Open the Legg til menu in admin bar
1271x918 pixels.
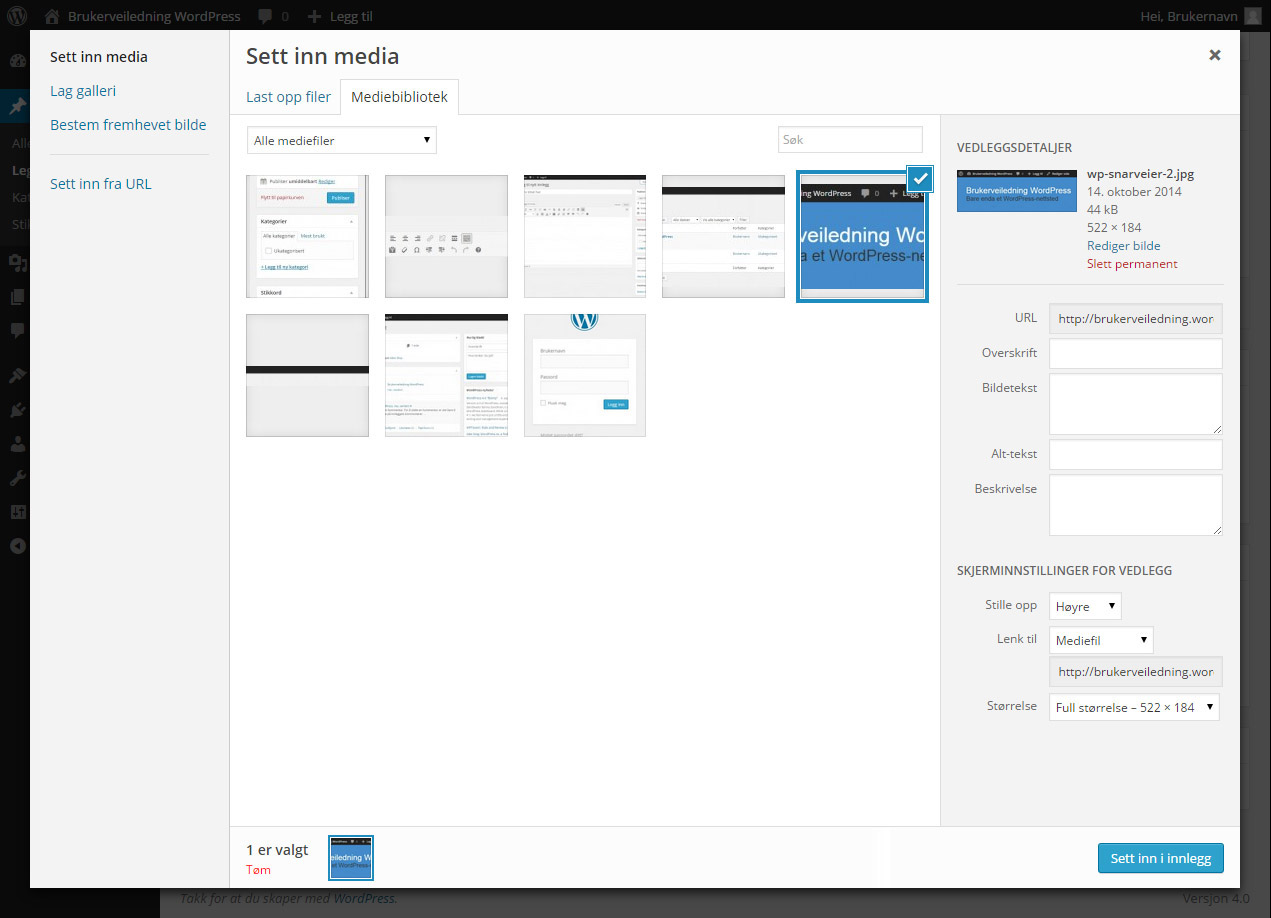click(351, 16)
